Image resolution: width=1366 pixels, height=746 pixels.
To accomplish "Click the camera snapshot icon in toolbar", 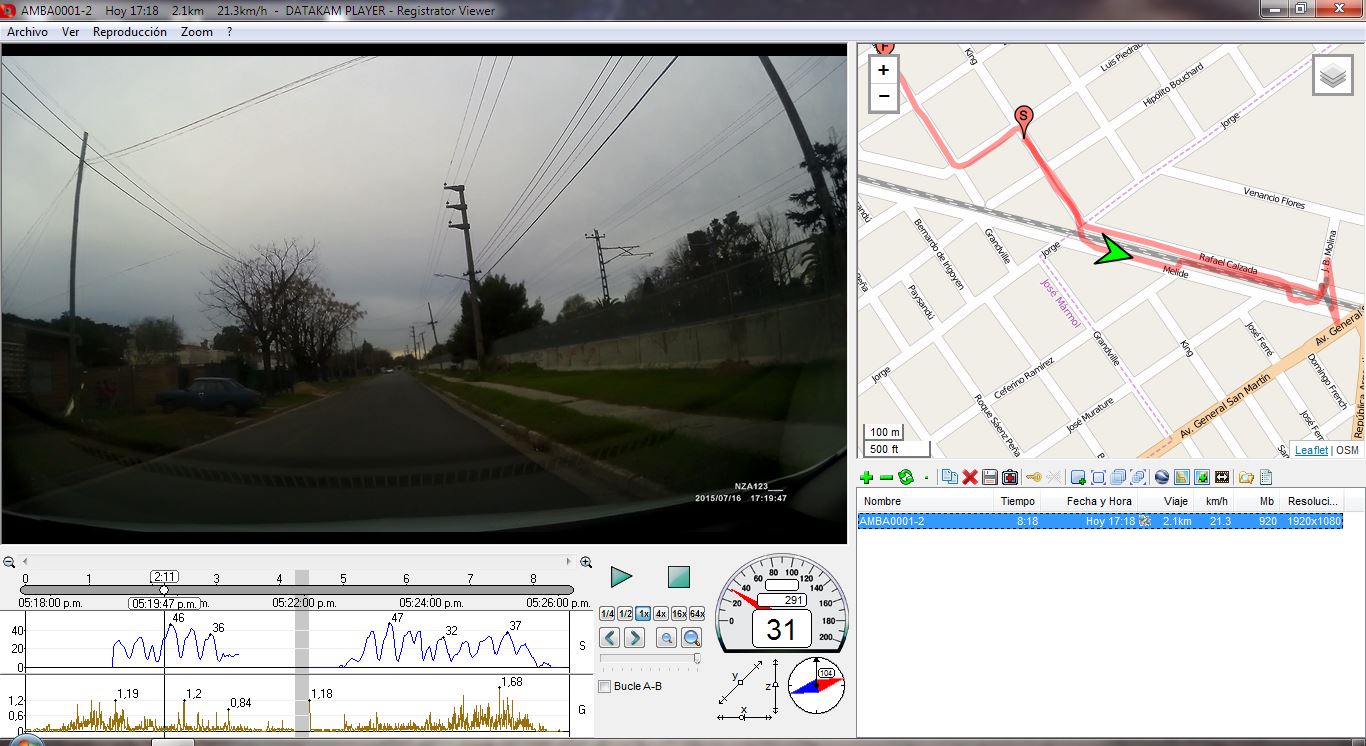I will [x=1010, y=478].
